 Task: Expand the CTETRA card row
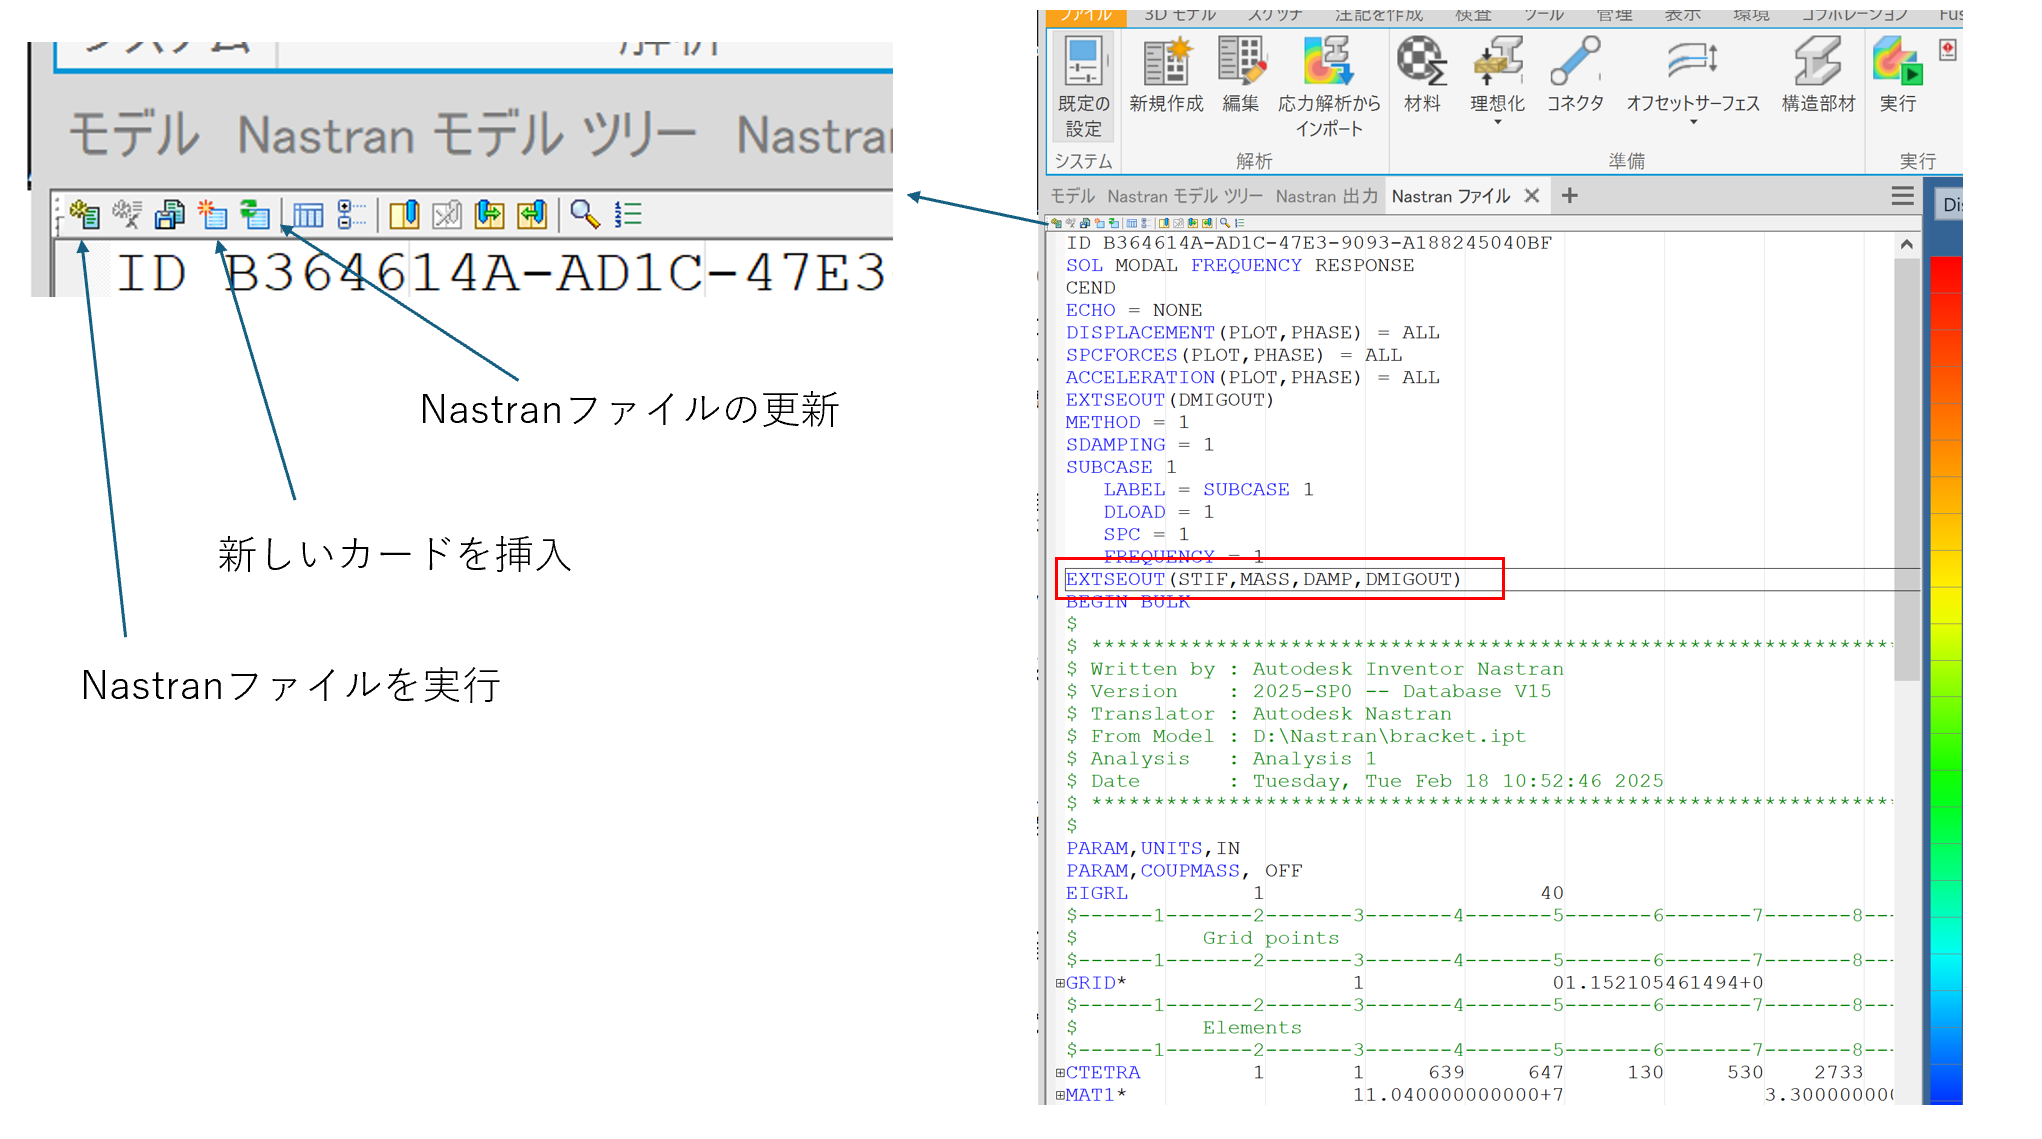click(x=1060, y=1073)
